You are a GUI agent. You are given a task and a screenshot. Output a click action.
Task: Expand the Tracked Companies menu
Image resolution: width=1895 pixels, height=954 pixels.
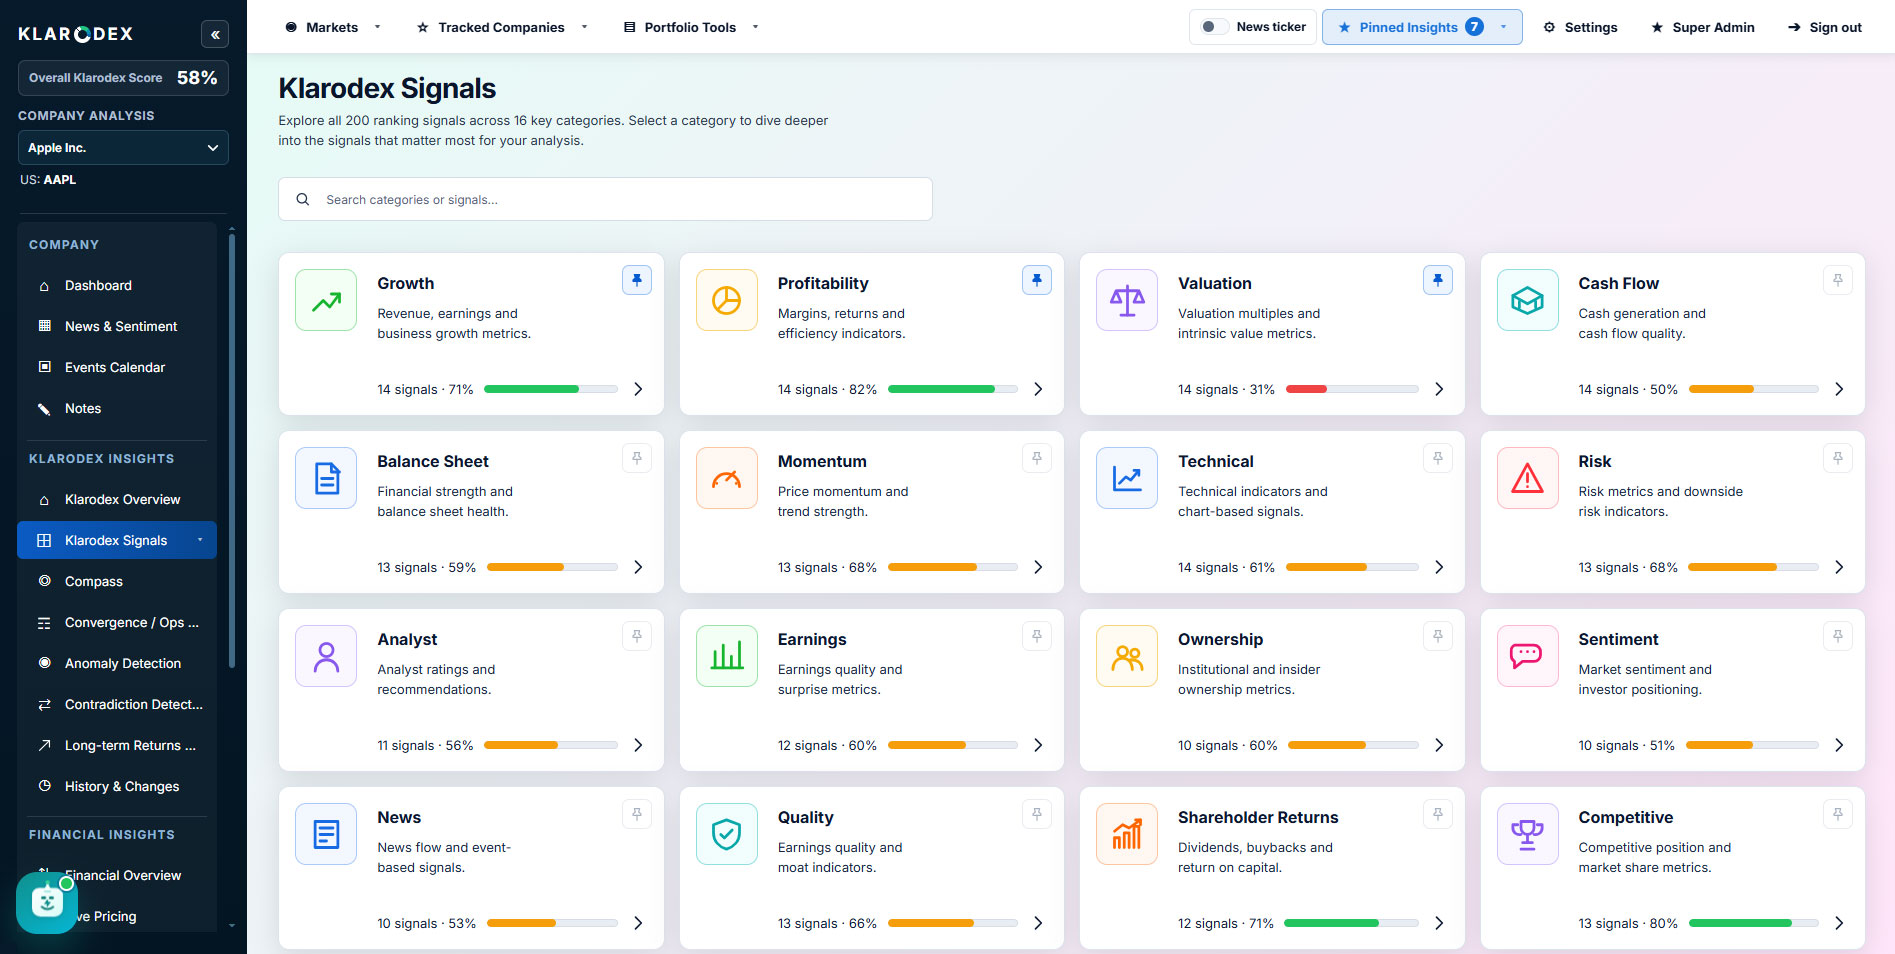click(502, 27)
